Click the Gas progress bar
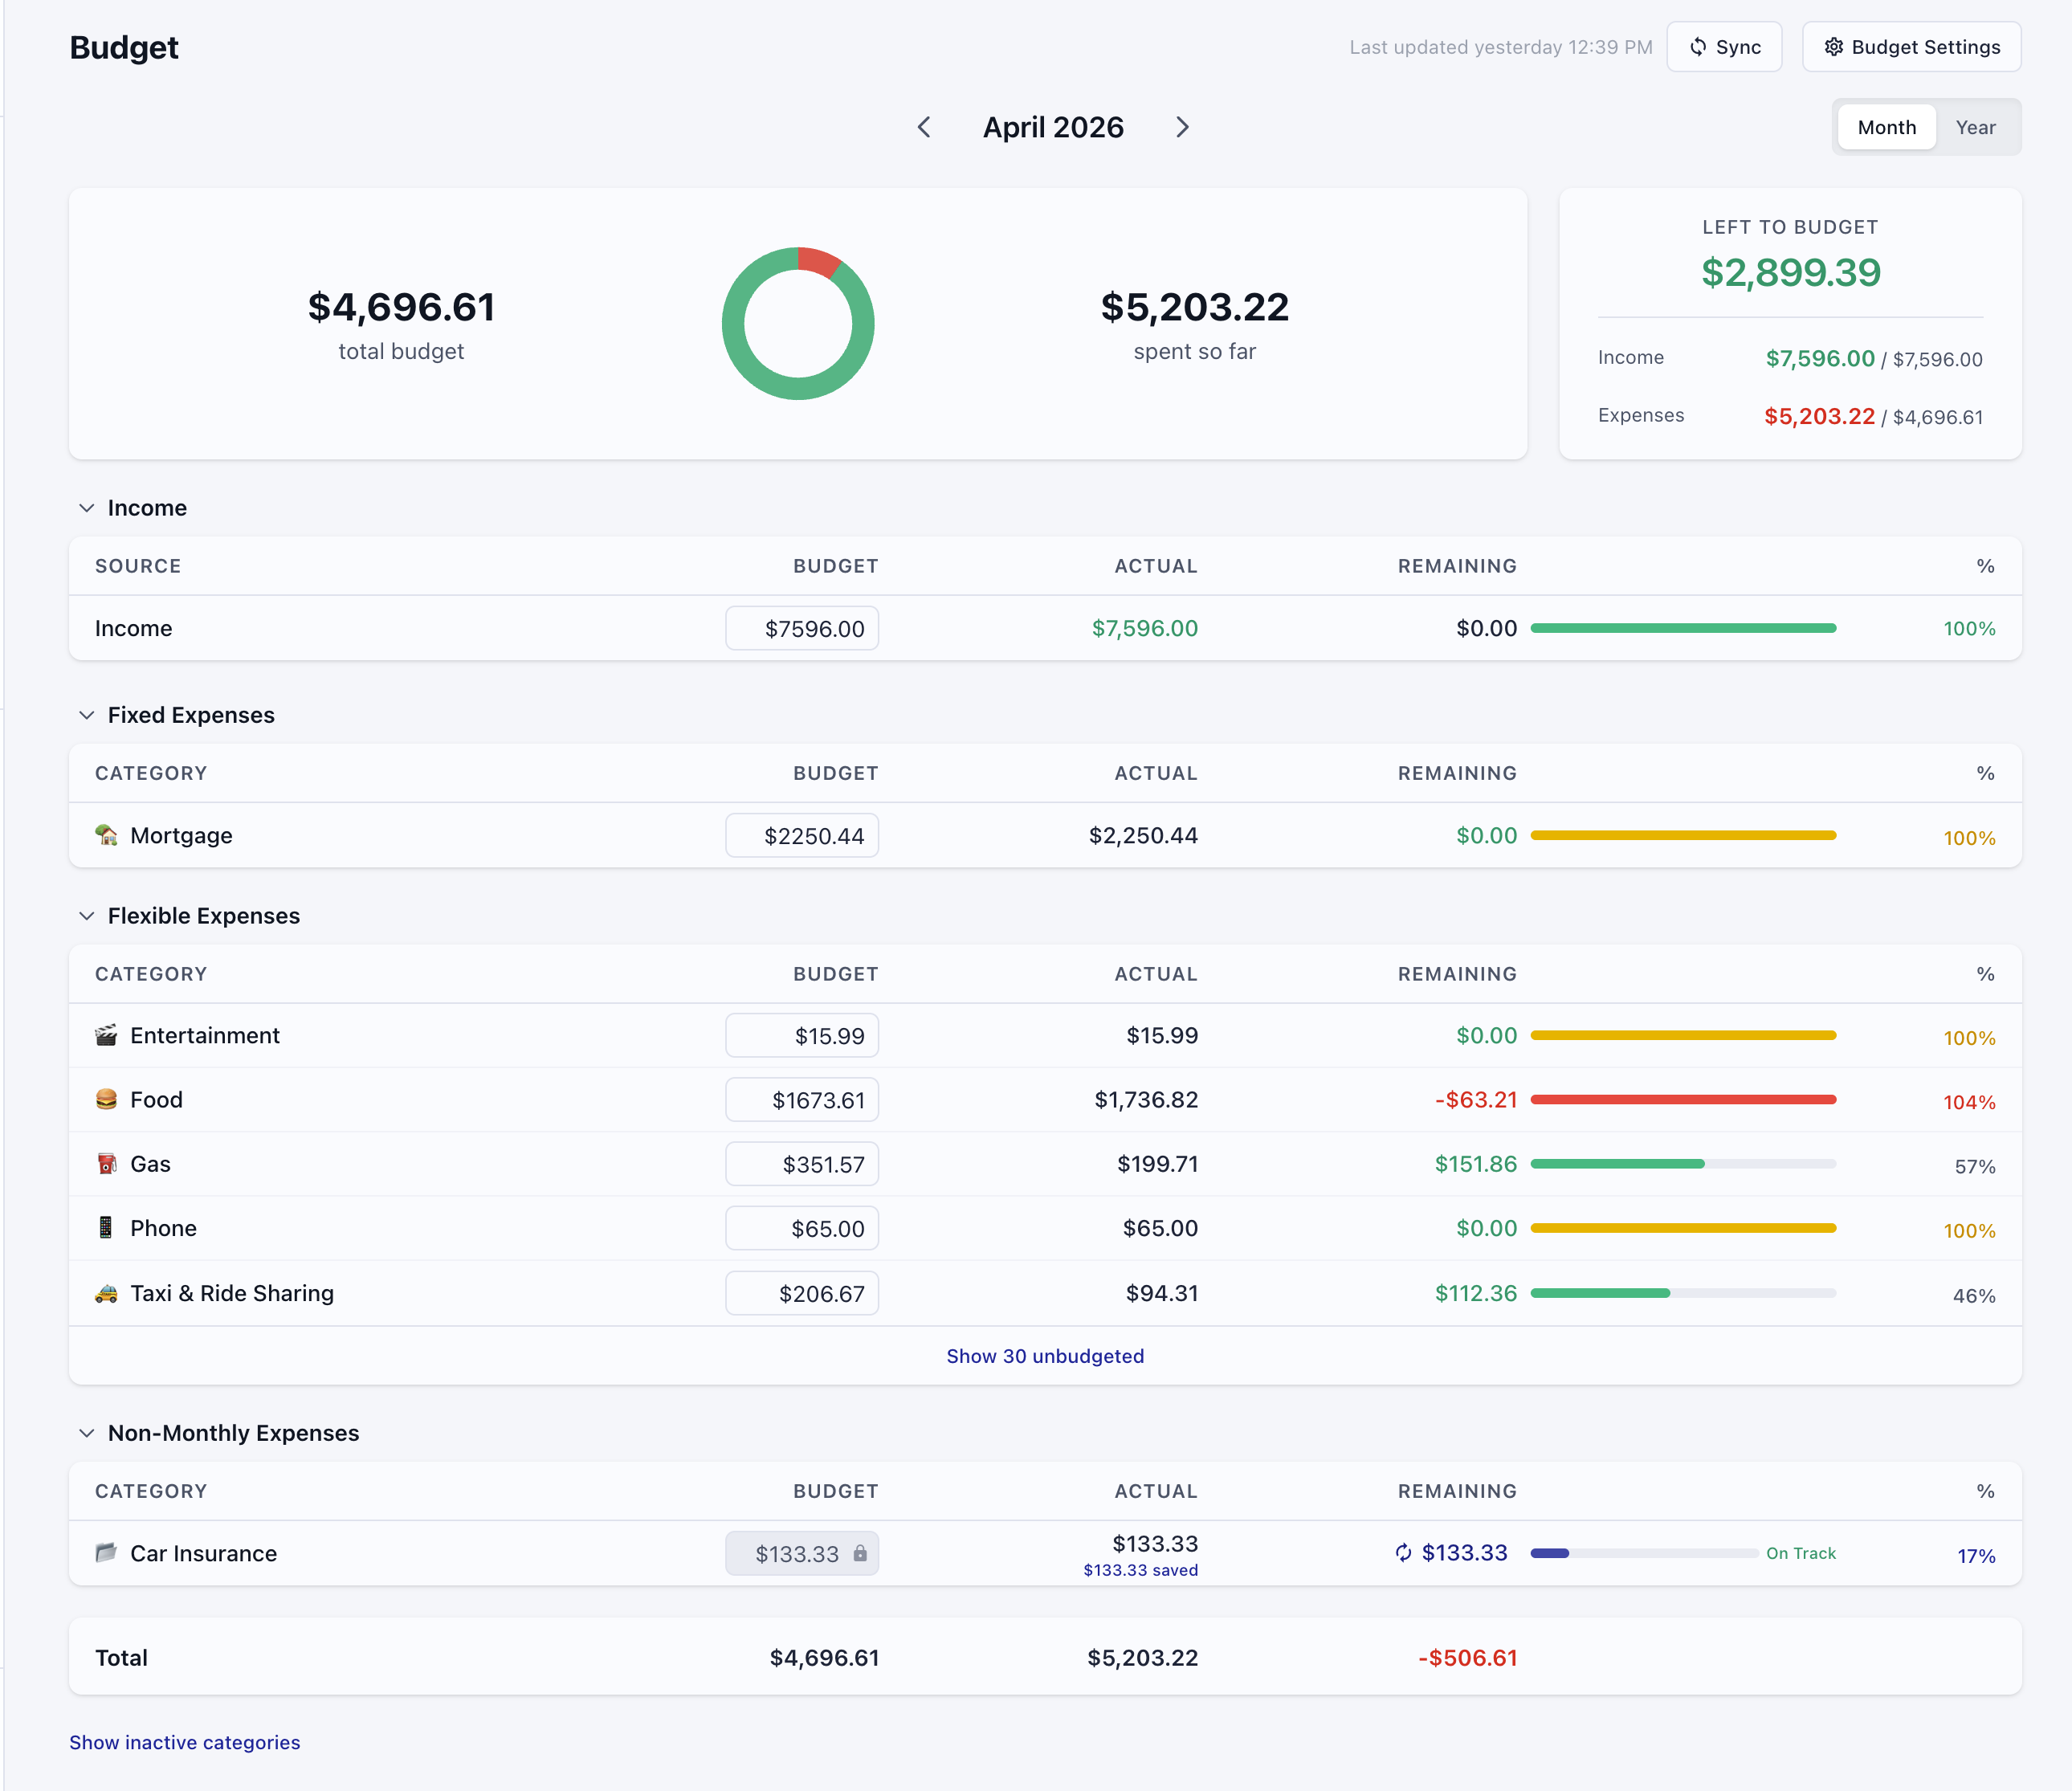 [1683, 1164]
